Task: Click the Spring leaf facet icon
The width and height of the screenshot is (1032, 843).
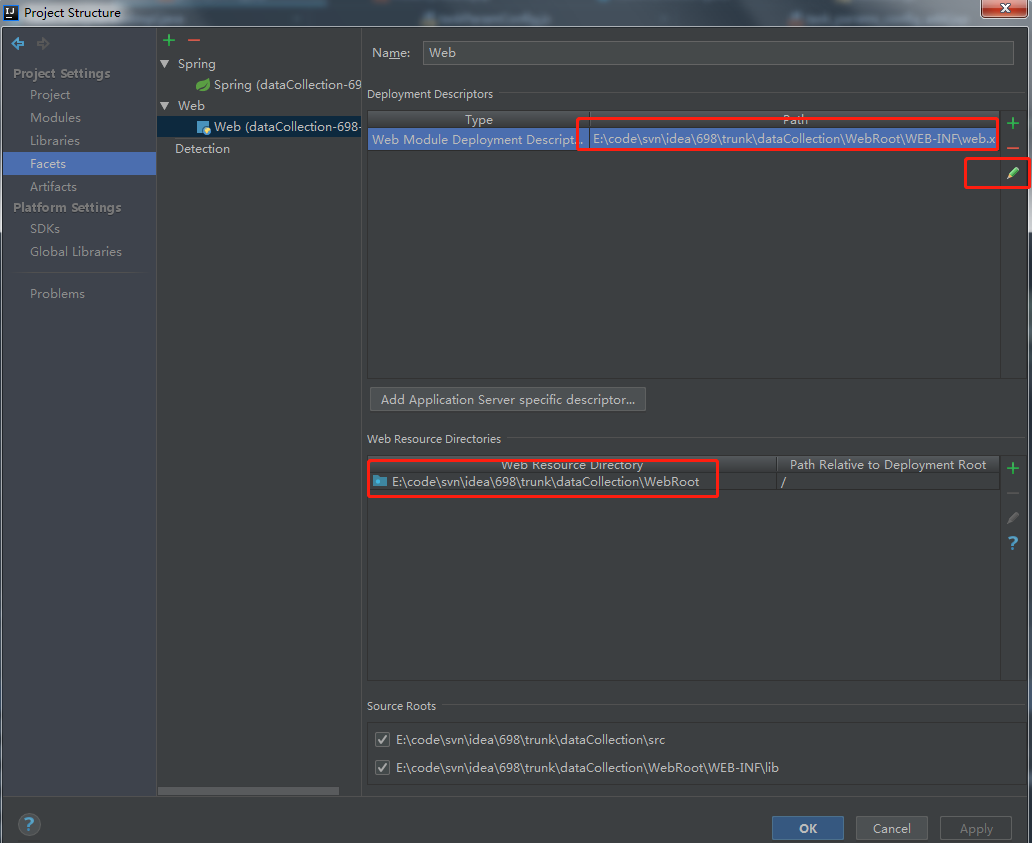Action: [x=203, y=85]
